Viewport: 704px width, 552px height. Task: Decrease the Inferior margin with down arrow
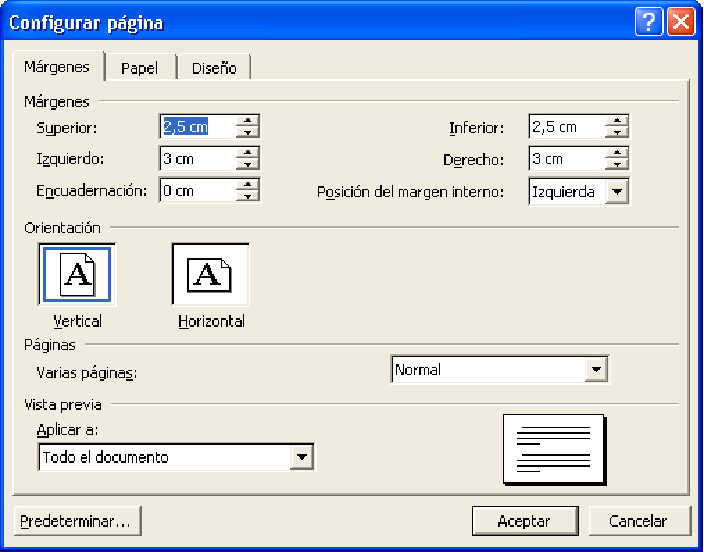point(617,132)
